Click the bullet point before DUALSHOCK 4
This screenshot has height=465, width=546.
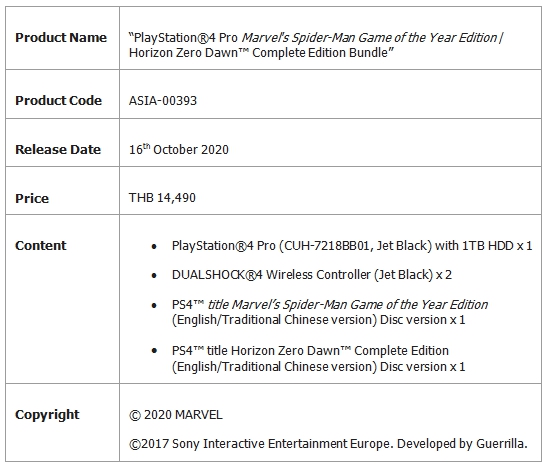tap(154, 276)
